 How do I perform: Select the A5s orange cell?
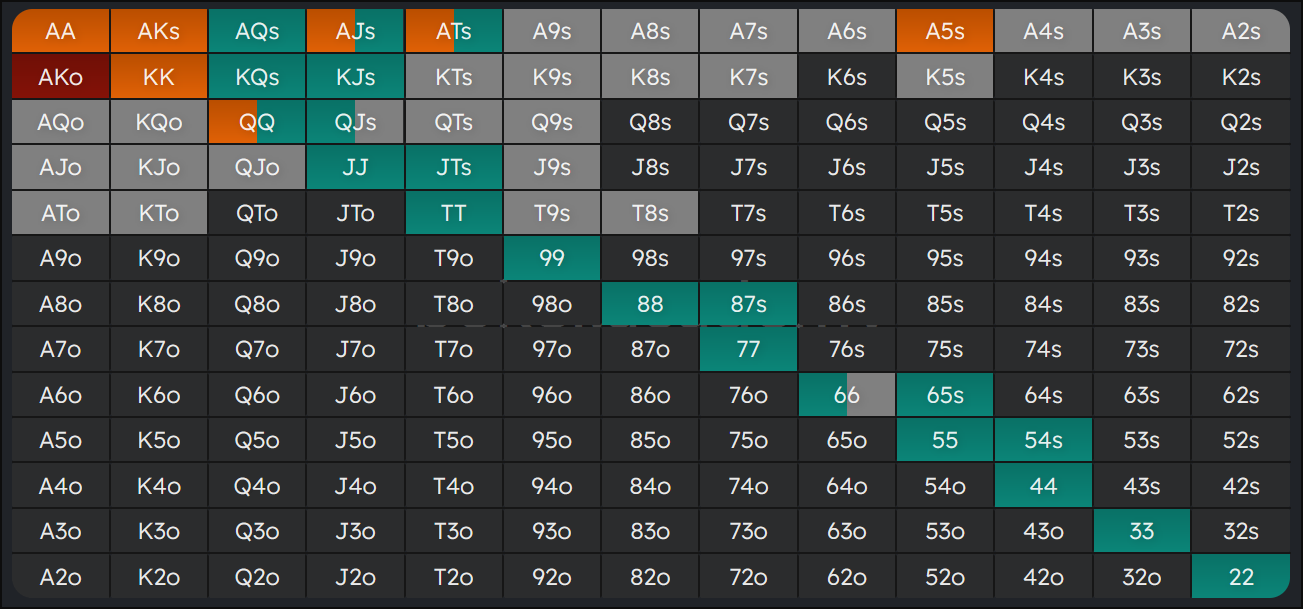click(944, 31)
